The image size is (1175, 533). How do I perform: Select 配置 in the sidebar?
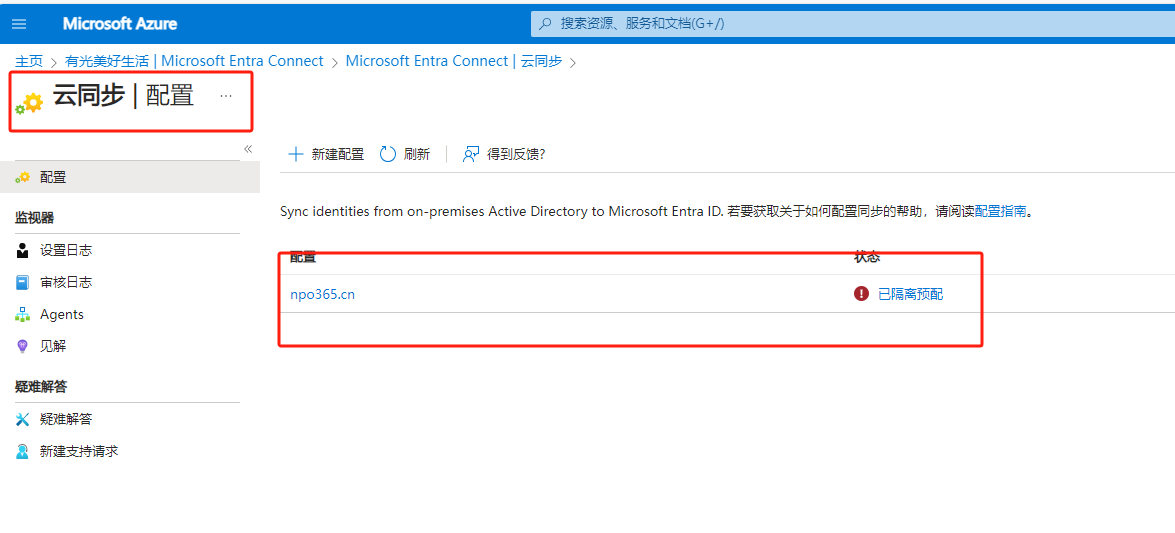(130, 177)
